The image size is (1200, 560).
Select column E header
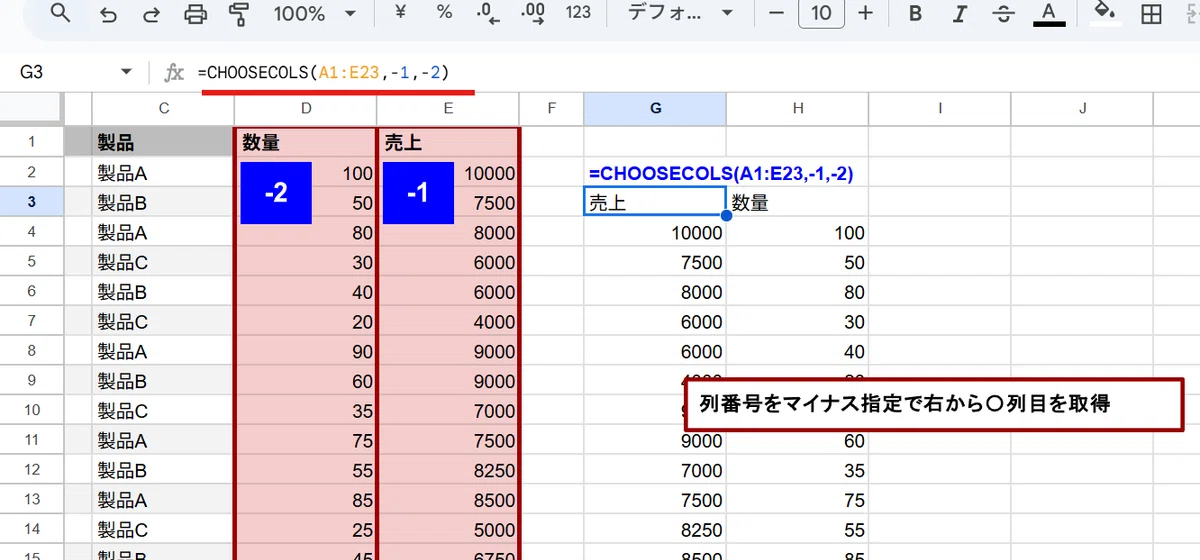click(x=448, y=108)
